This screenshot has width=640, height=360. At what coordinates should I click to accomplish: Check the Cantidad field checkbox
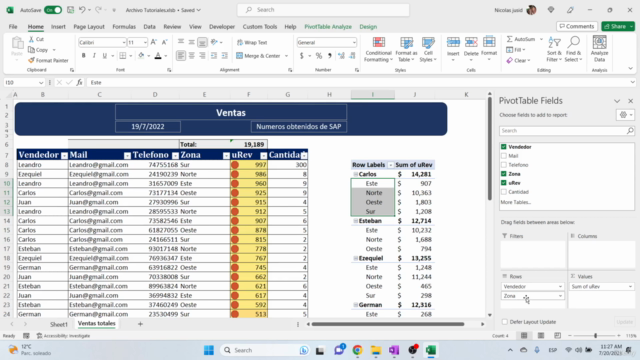[504, 192]
